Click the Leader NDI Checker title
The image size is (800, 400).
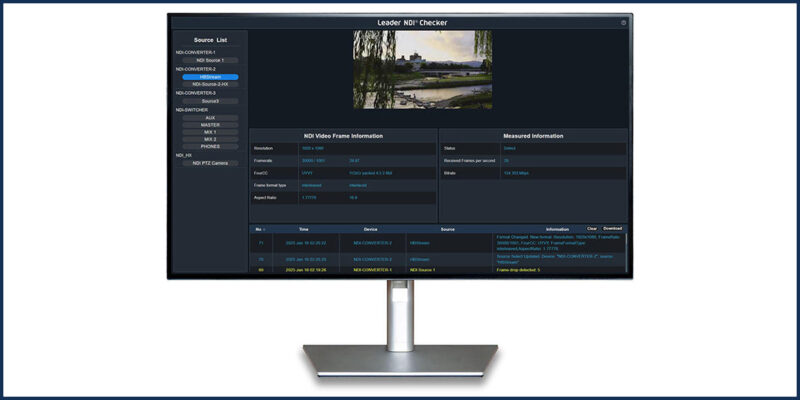(x=412, y=23)
